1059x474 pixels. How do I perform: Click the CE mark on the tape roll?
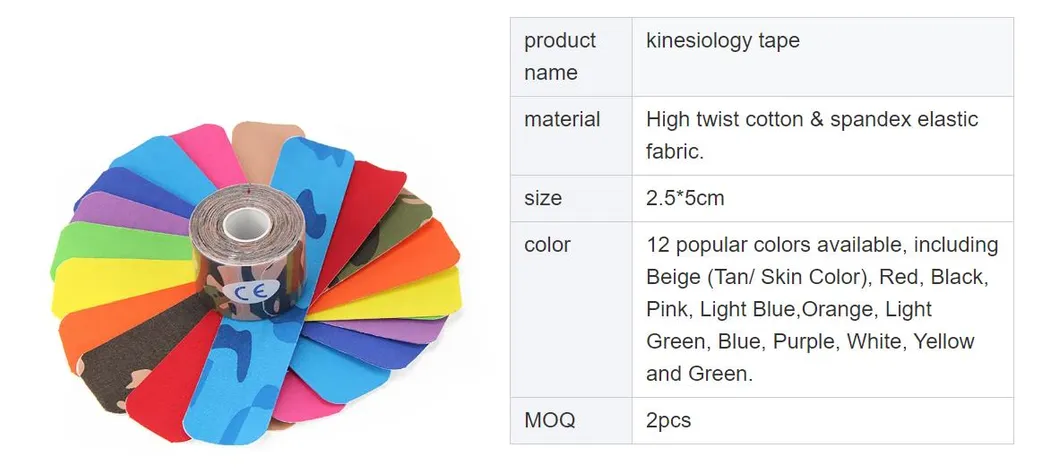(x=245, y=291)
